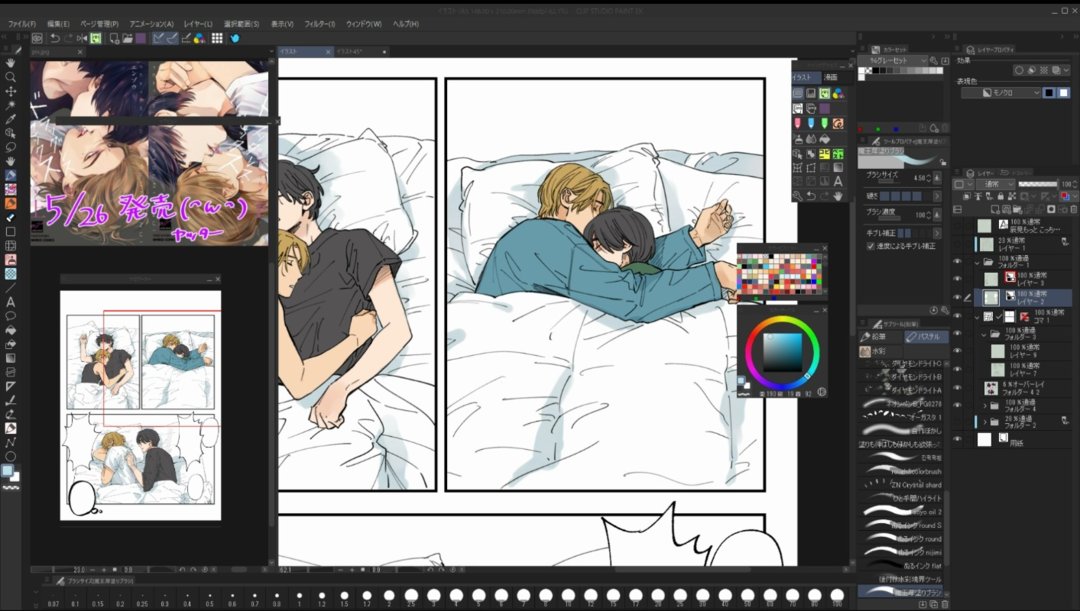Click the flip horizontal icon in command bar
This screenshot has height=611, width=1080.
pyautogui.click(x=82, y=38)
